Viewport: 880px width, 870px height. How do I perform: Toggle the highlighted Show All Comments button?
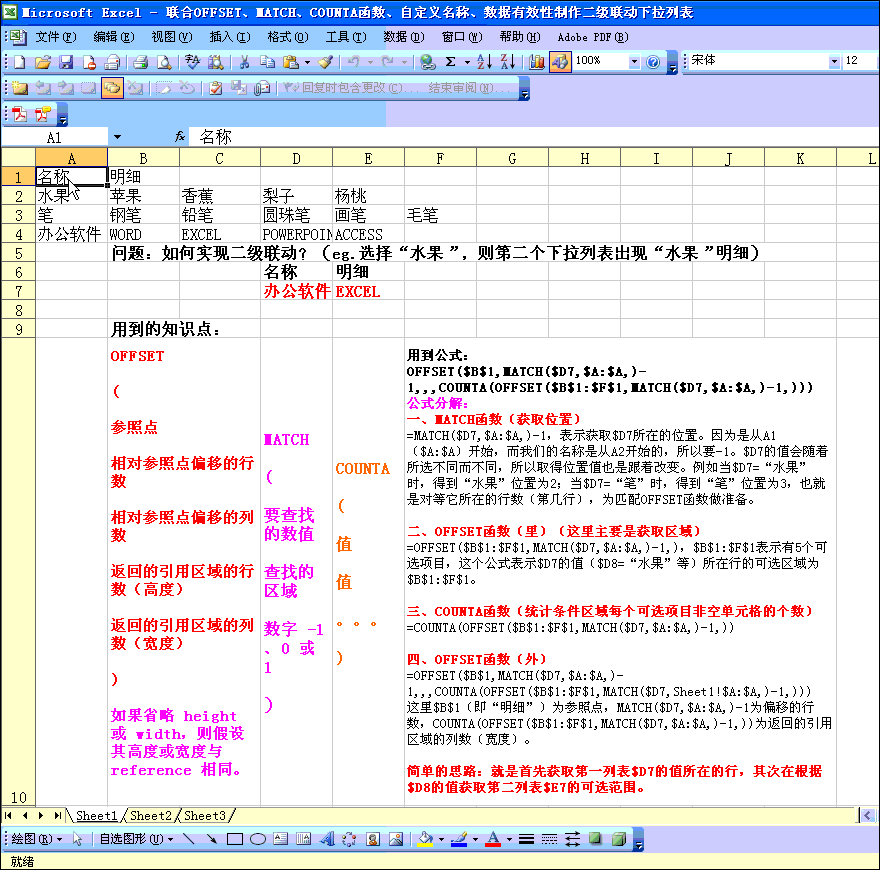tap(112, 88)
